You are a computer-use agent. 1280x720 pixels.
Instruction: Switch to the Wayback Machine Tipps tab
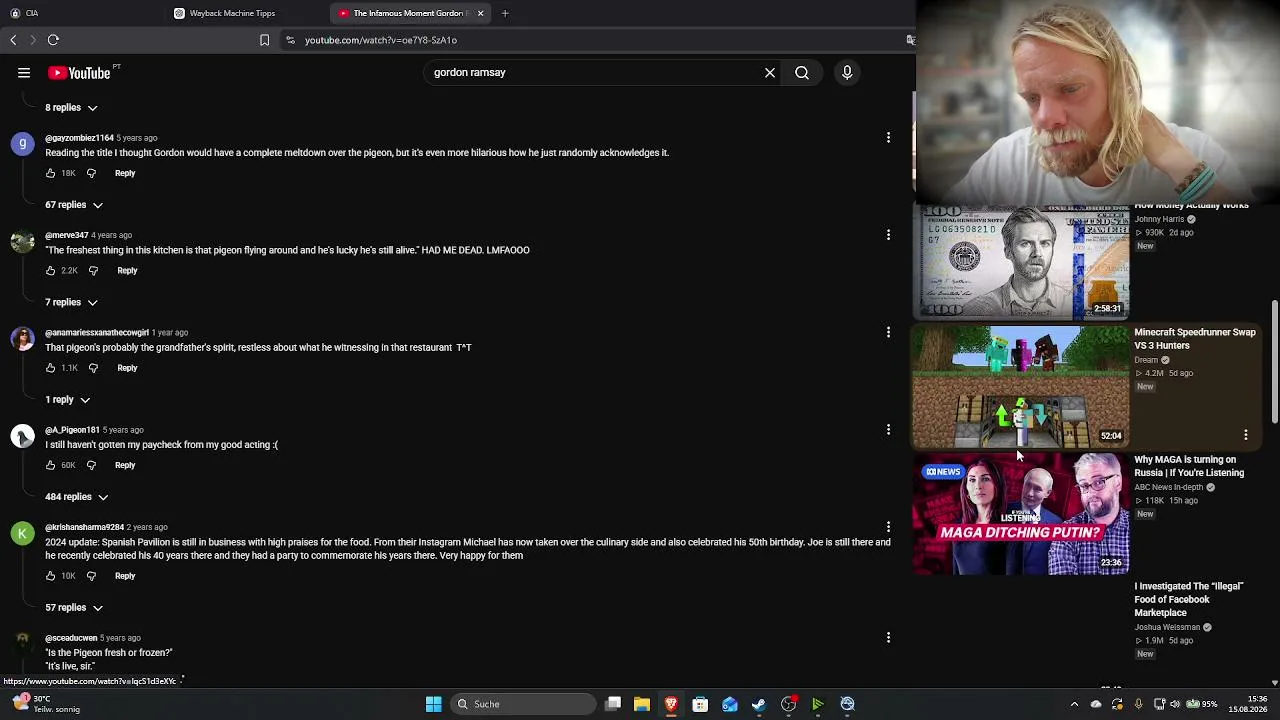[246, 13]
